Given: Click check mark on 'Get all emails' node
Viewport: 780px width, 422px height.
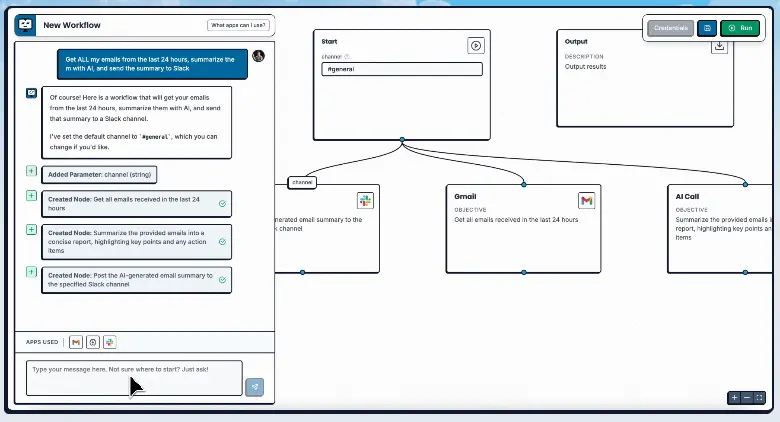Looking at the screenshot, I should pyautogui.click(x=222, y=204).
